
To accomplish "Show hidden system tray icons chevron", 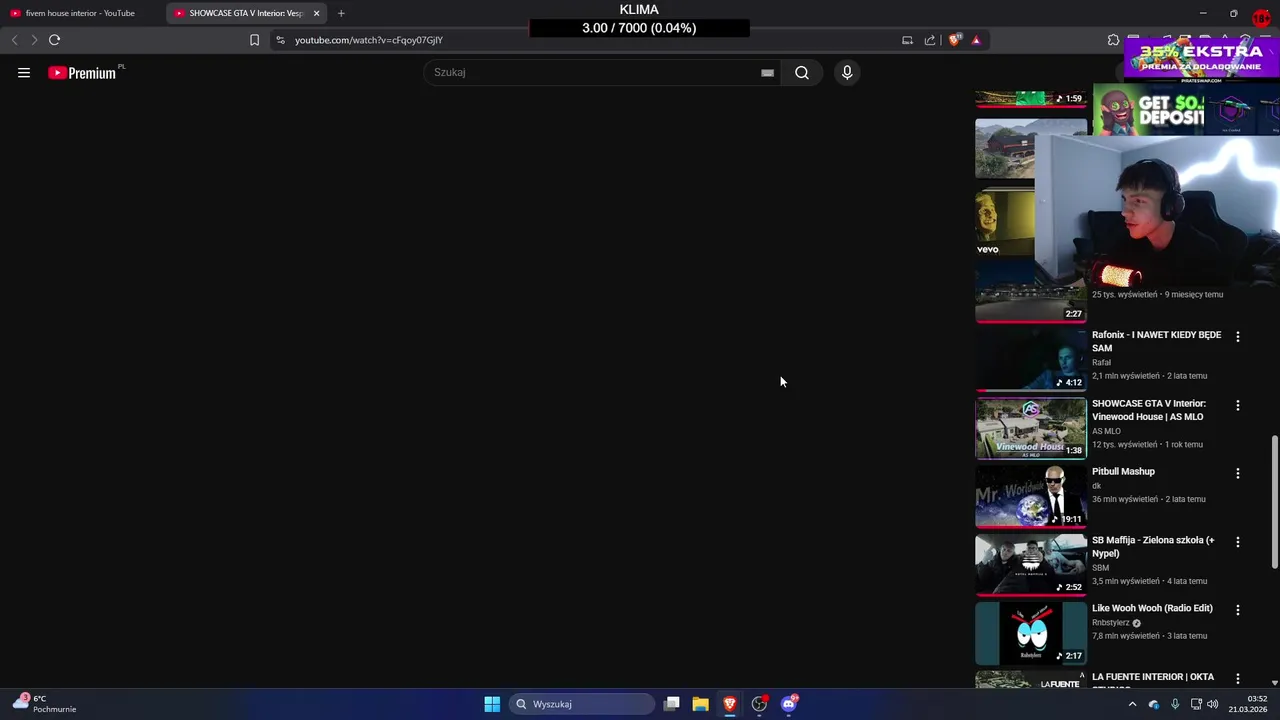I will click(1132, 704).
